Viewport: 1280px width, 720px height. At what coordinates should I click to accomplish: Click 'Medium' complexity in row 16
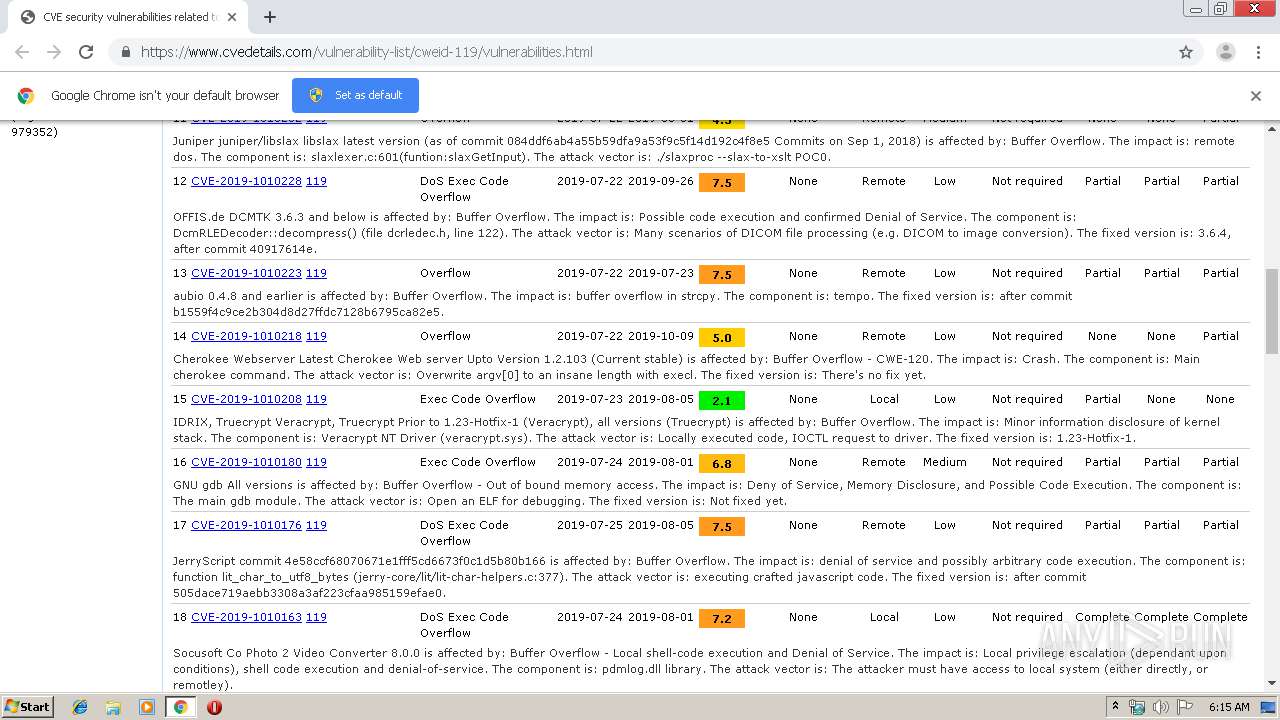coord(944,462)
